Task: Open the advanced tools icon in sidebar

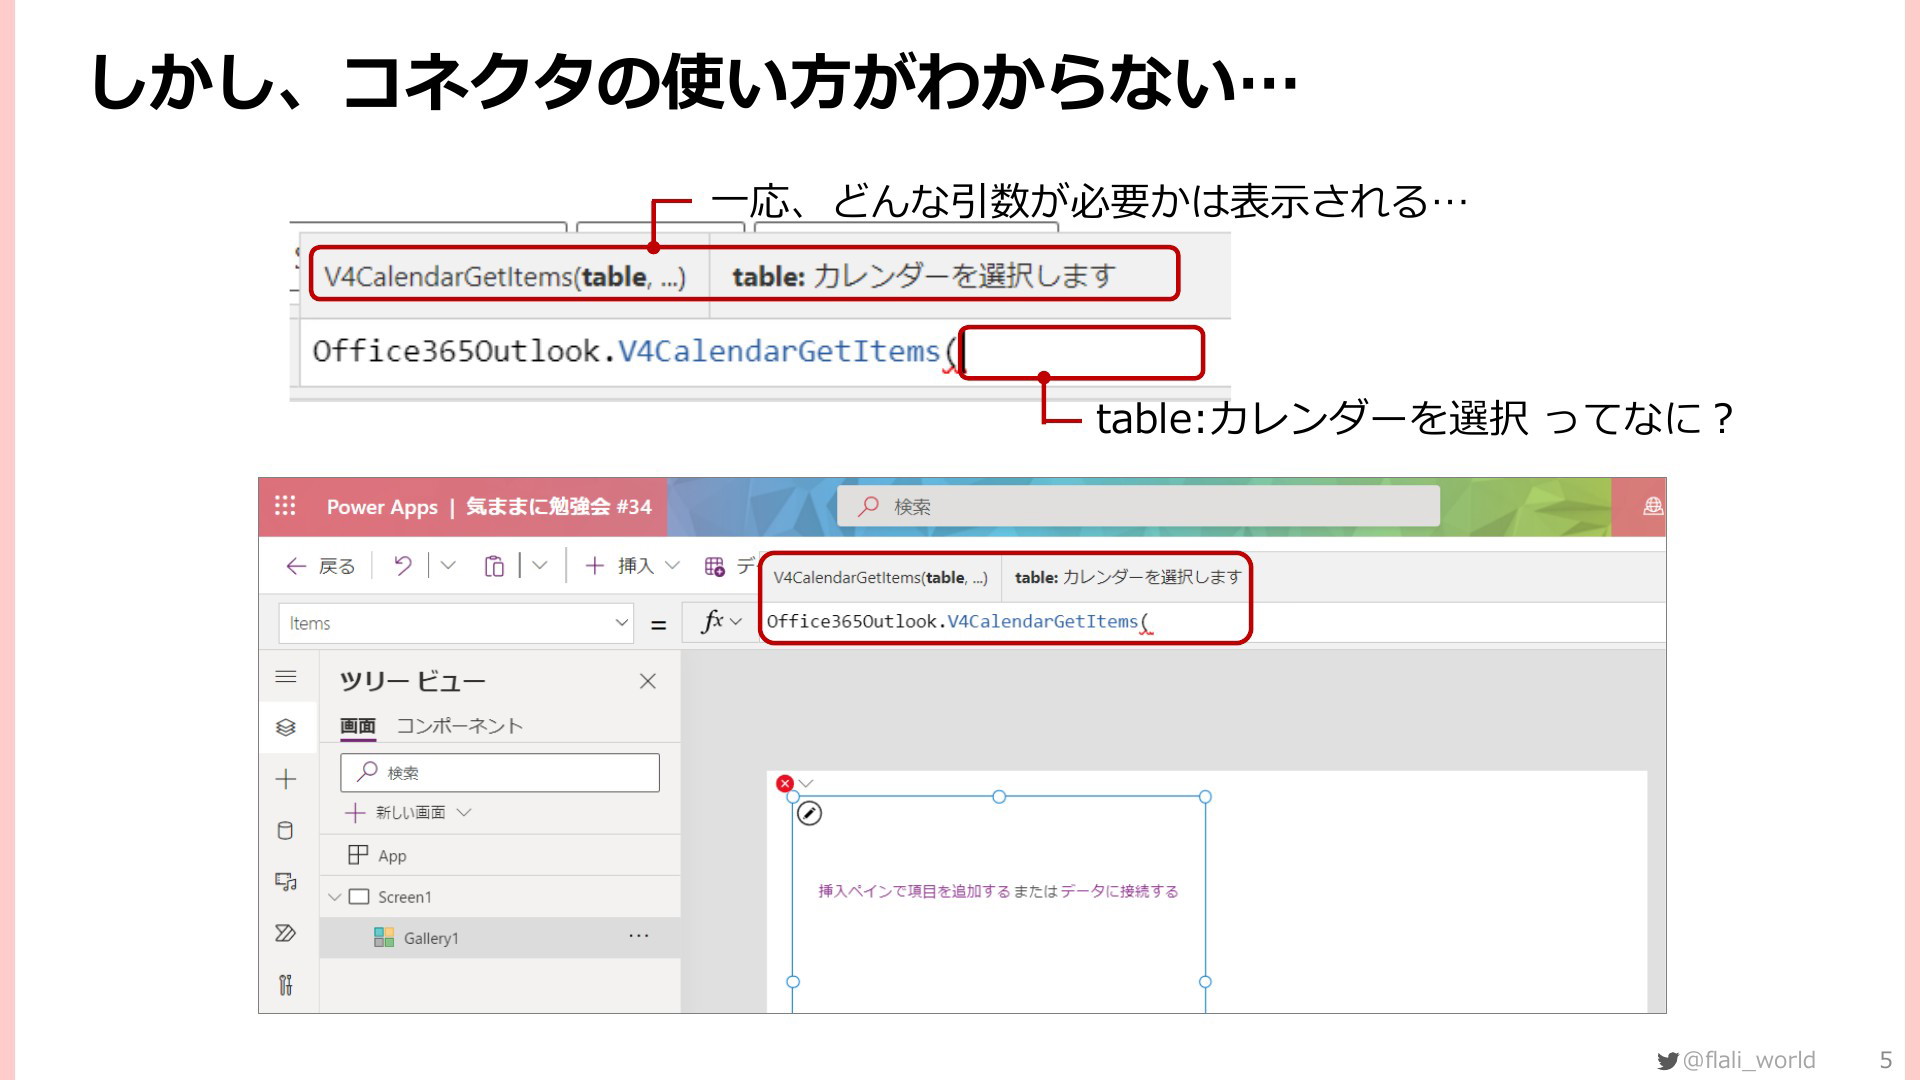Action: coord(286,985)
